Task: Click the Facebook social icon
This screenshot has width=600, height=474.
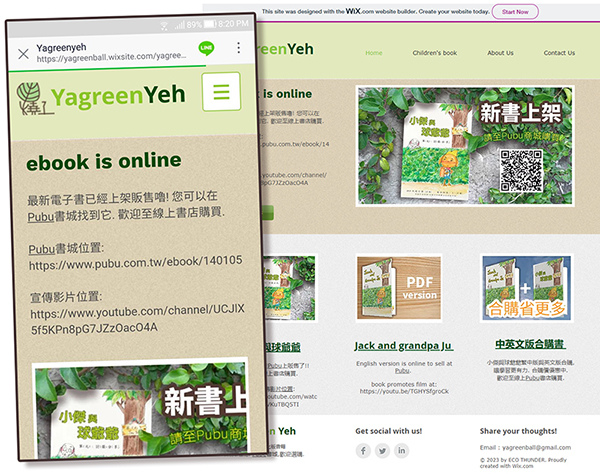Action: [x=363, y=450]
